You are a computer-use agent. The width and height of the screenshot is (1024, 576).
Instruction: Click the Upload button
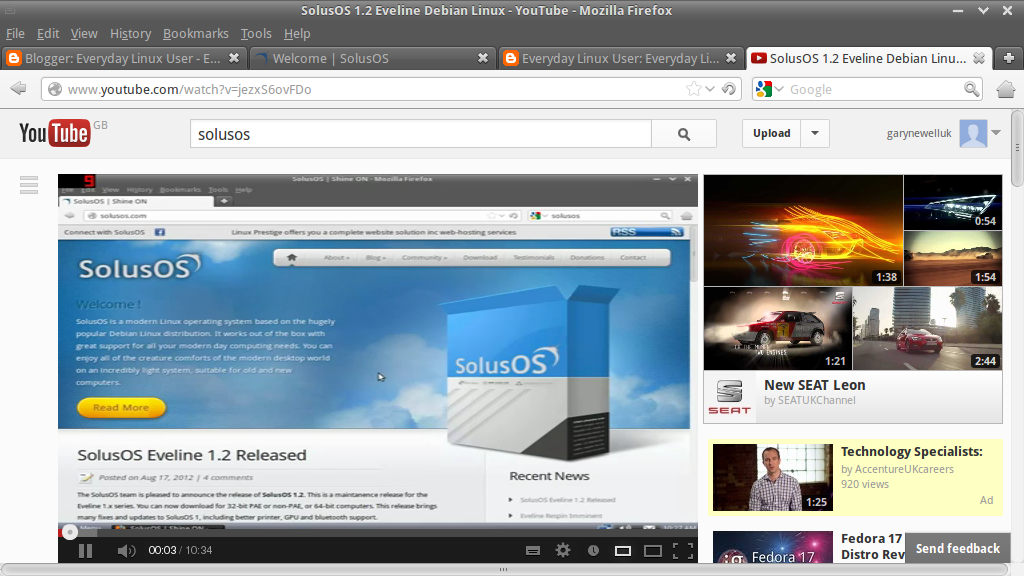coord(772,133)
